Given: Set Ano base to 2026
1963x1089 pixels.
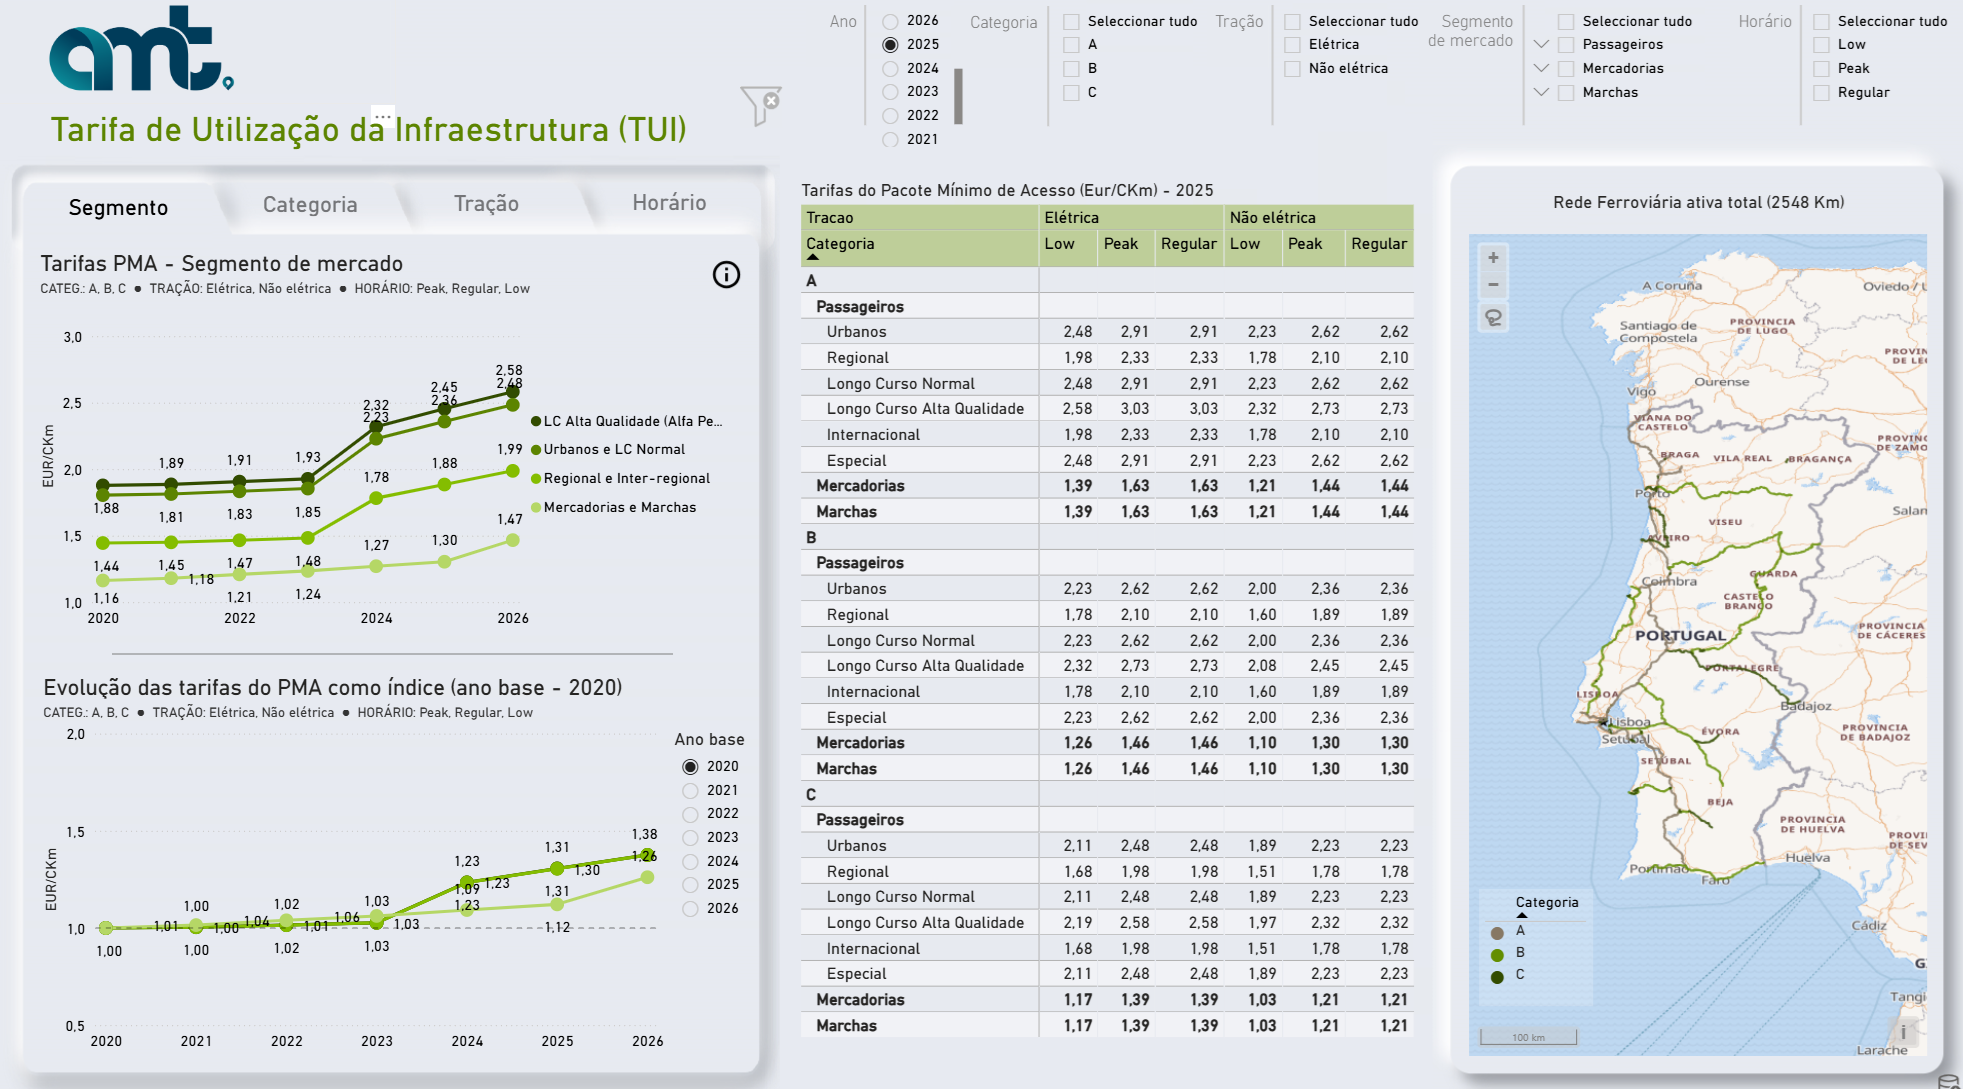Looking at the screenshot, I should pyautogui.click(x=690, y=909).
